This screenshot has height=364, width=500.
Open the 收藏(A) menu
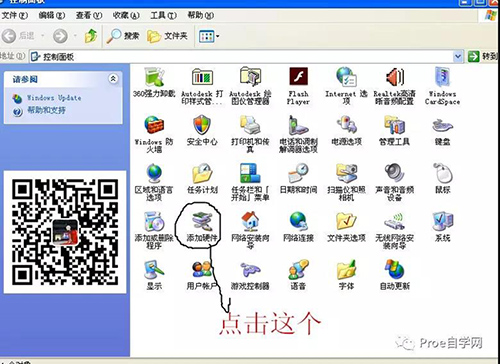click(126, 15)
